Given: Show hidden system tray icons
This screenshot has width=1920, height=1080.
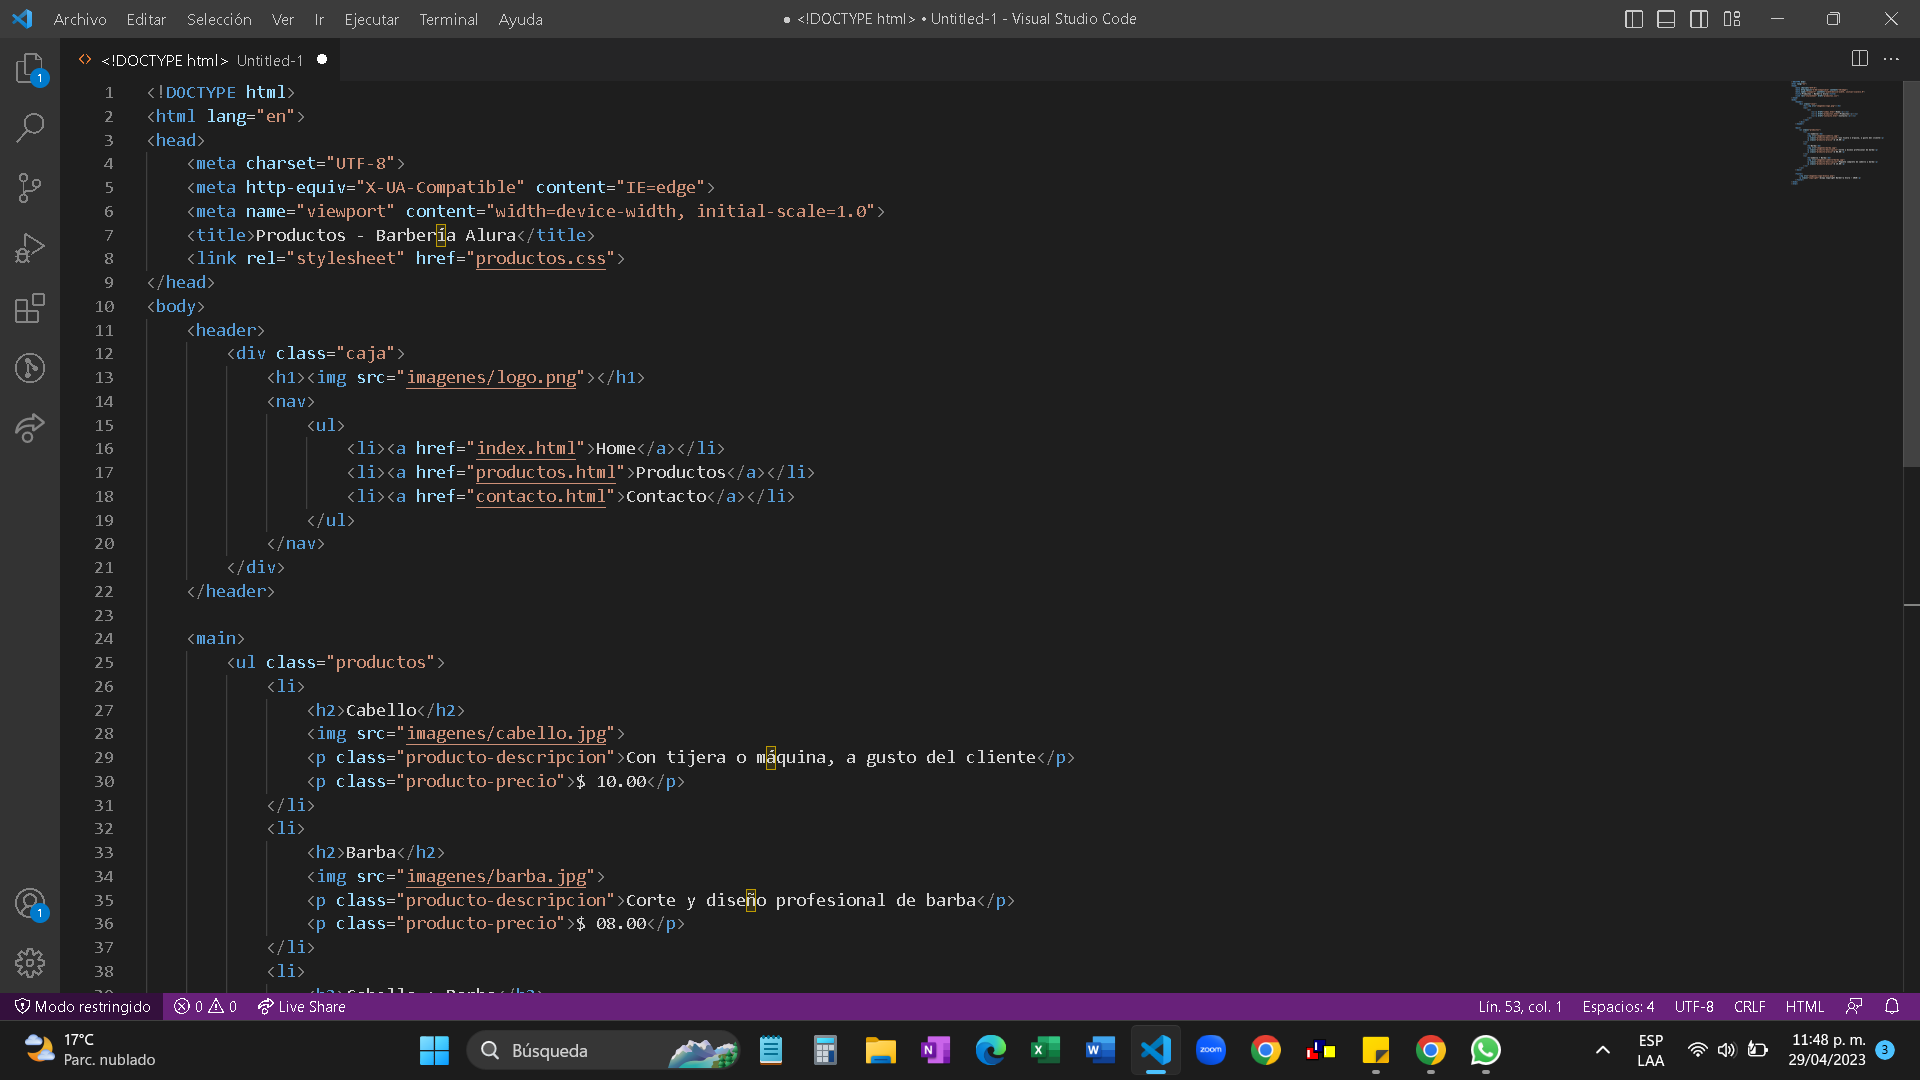Looking at the screenshot, I should [x=1602, y=1050].
